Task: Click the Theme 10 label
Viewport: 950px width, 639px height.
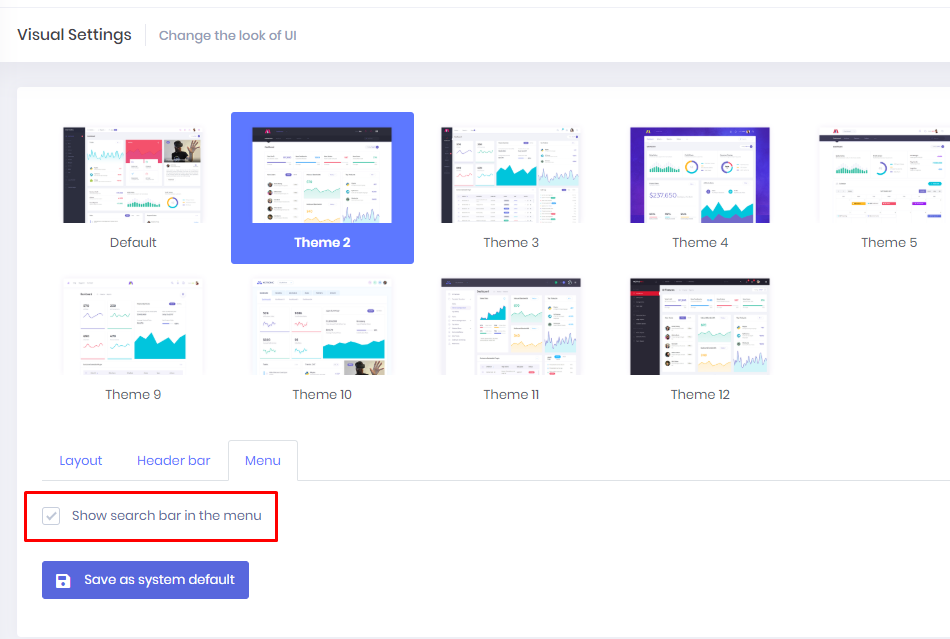Action: click(322, 394)
